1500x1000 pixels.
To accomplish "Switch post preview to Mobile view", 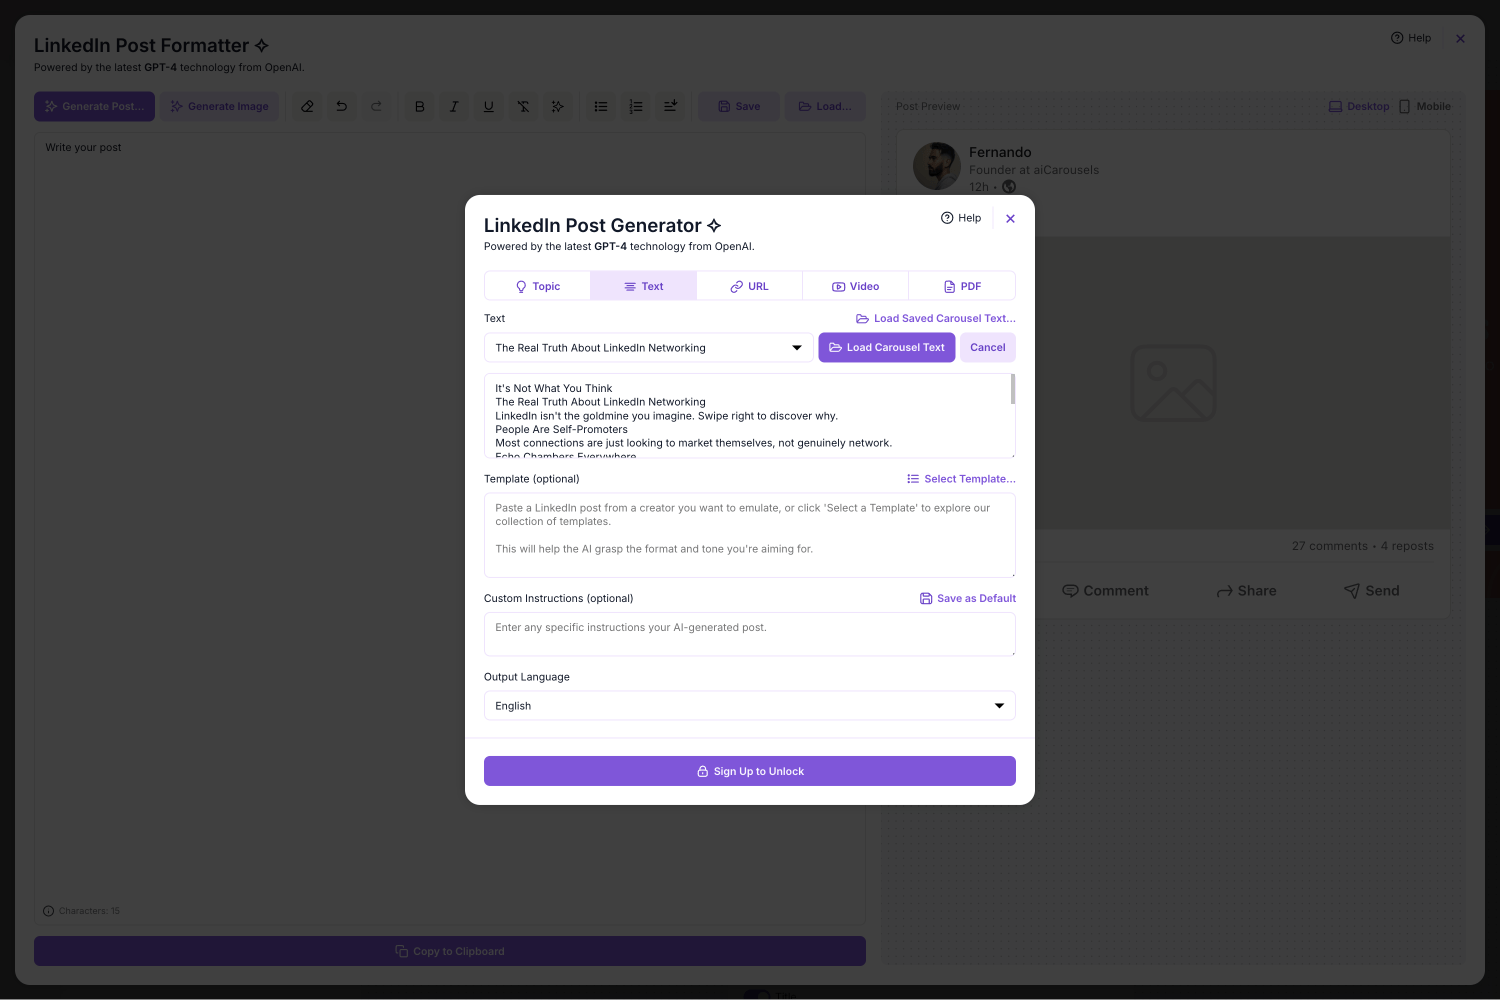I will pyautogui.click(x=1424, y=106).
